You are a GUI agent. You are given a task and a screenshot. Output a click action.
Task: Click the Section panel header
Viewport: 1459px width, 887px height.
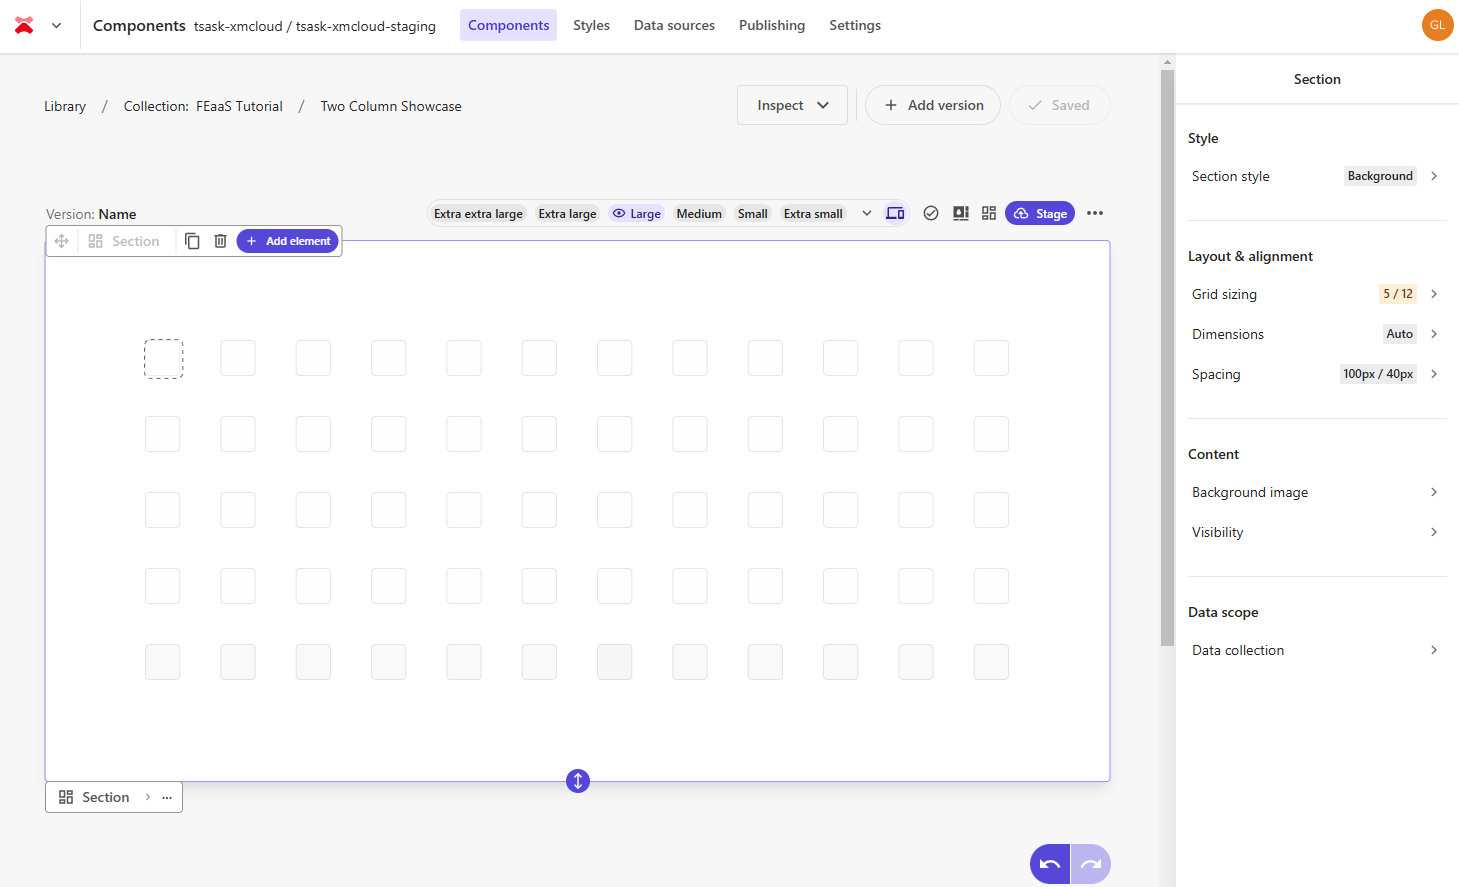(1317, 79)
